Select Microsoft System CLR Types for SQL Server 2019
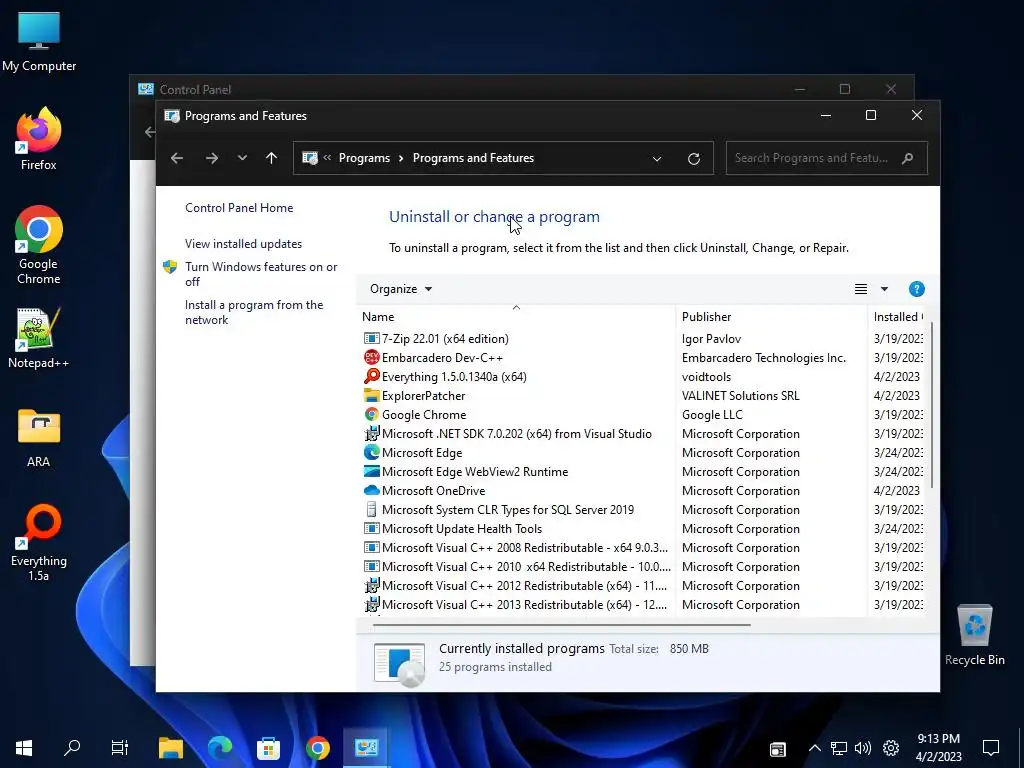The height and width of the screenshot is (768, 1024). (643, 509)
